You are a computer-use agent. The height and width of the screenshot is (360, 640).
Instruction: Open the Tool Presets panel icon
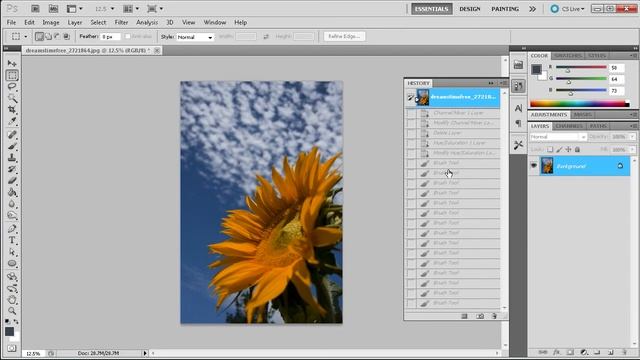pyautogui.click(x=518, y=145)
